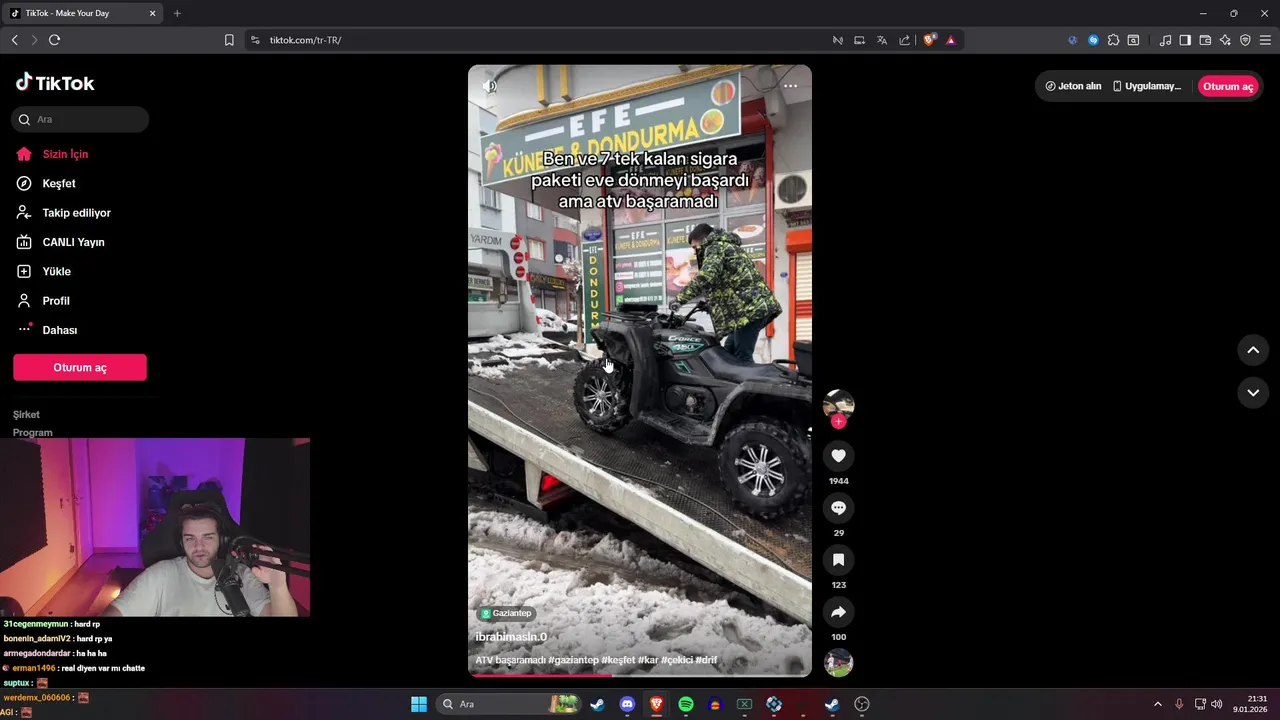Screen dimensions: 1280x720
Task: Open video three-dot options menu
Action: (790, 86)
